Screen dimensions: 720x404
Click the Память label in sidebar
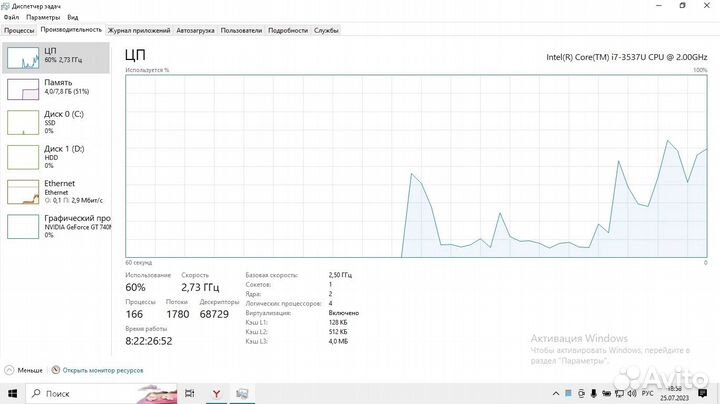pos(58,83)
